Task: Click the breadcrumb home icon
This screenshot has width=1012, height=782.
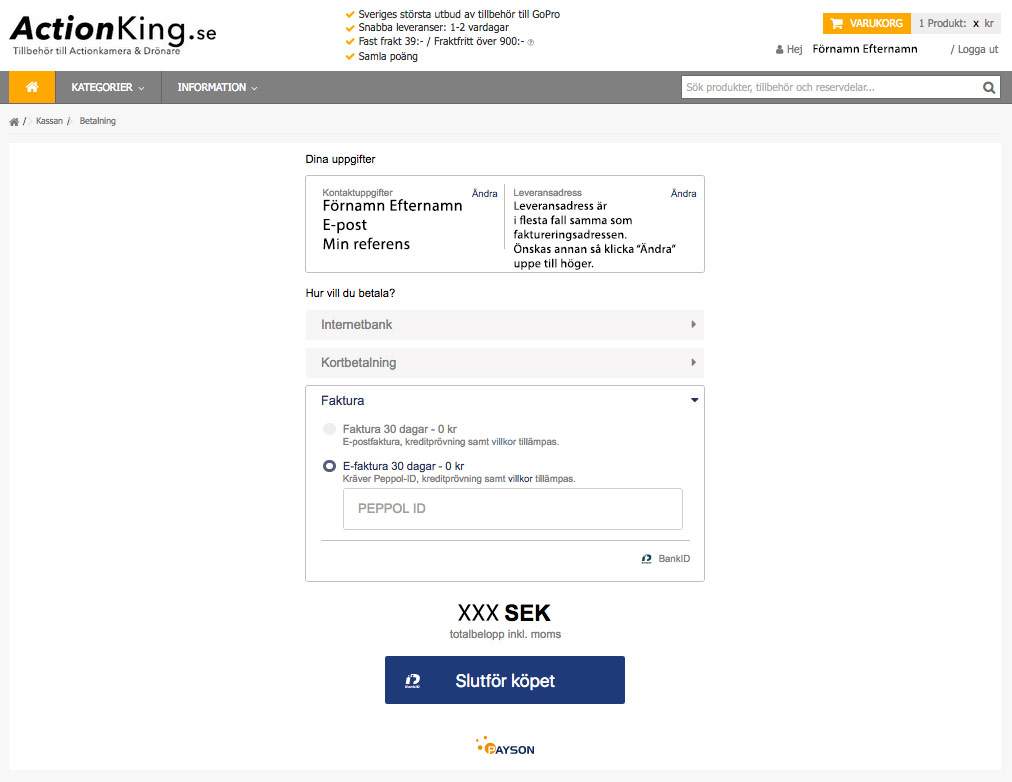Action: click(x=14, y=121)
